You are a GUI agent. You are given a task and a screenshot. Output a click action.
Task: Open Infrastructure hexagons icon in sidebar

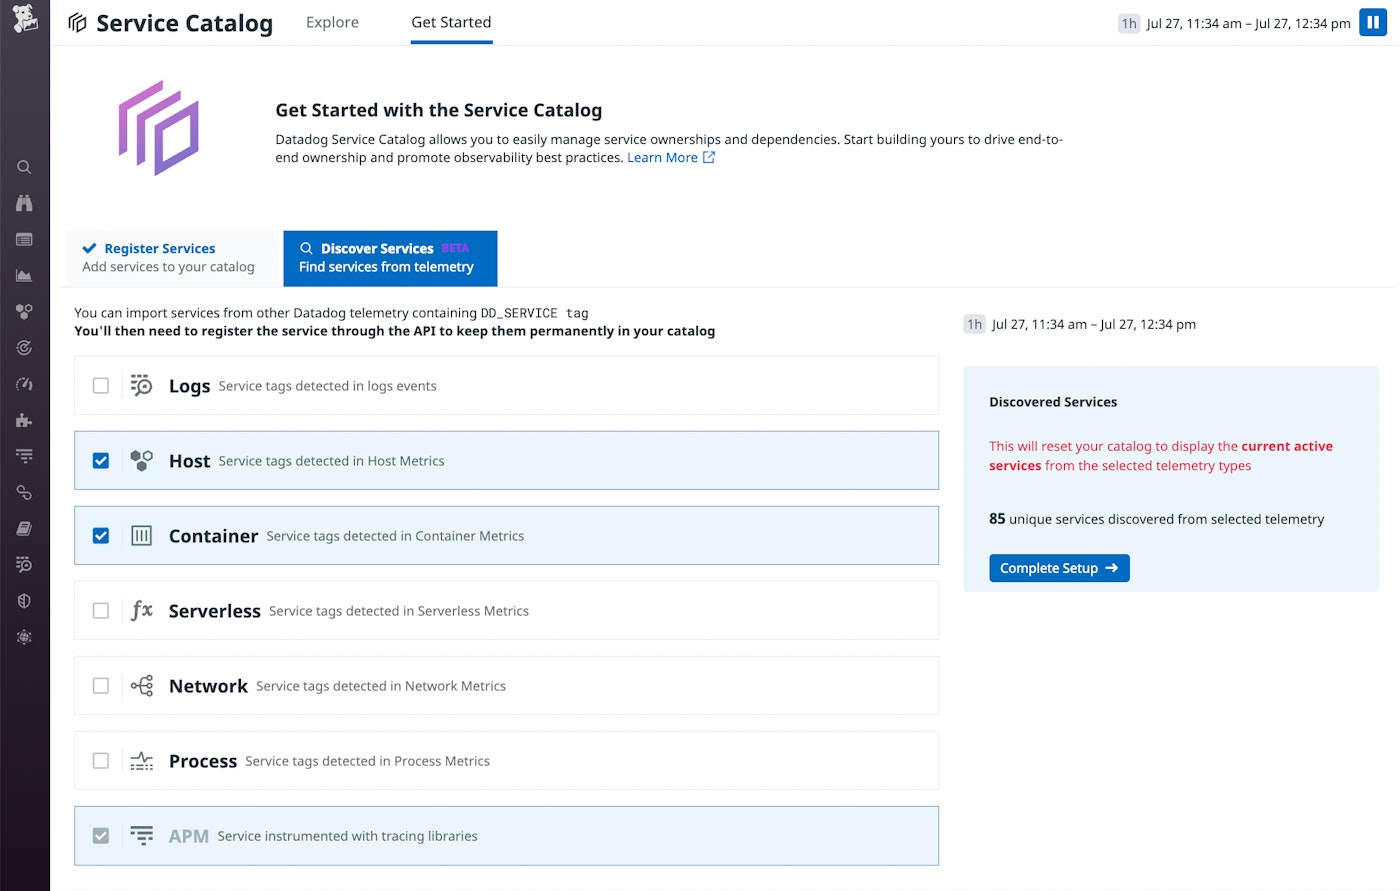[x=24, y=312]
